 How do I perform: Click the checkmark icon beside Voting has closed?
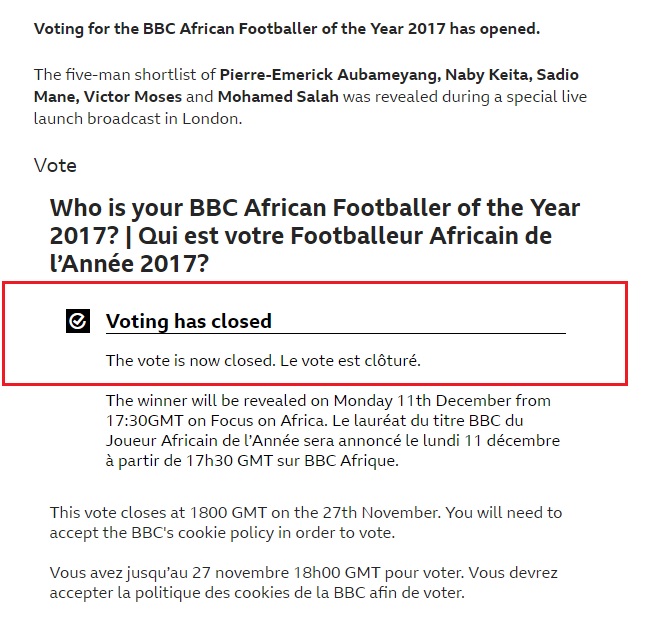(x=78, y=321)
